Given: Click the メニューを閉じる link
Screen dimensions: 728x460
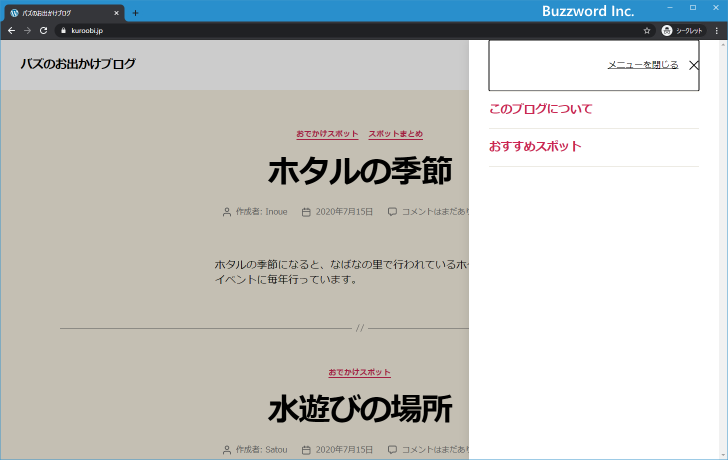Looking at the screenshot, I should click(x=643, y=65).
